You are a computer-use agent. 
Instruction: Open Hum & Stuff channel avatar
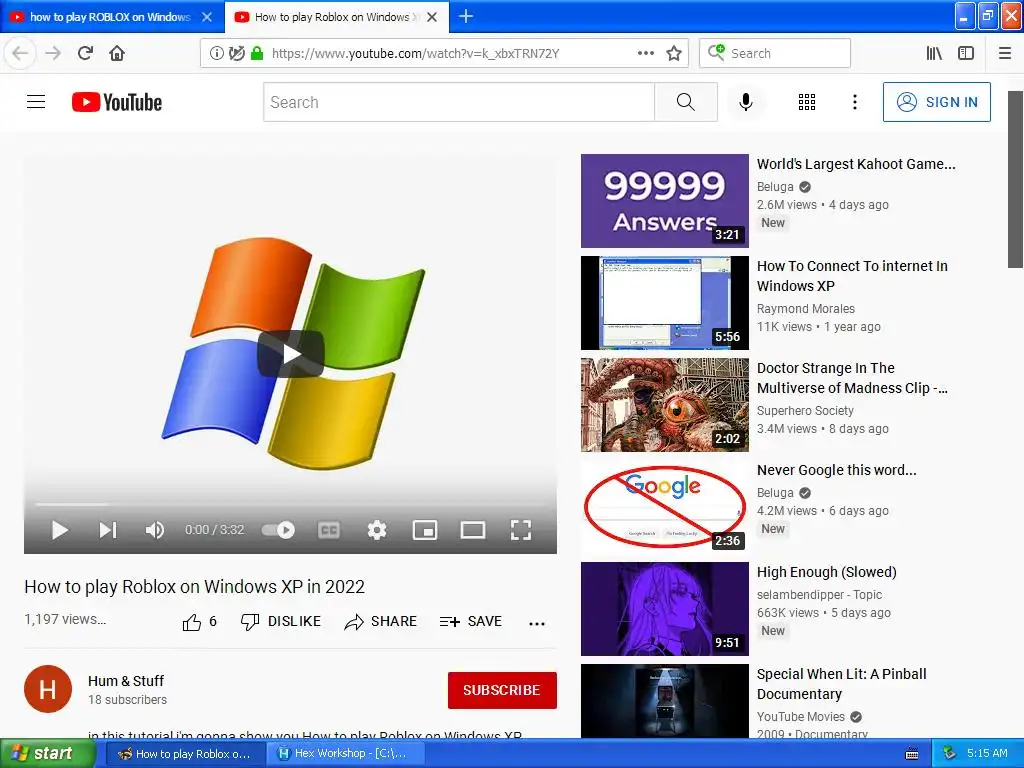pyautogui.click(x=48, y=689)
